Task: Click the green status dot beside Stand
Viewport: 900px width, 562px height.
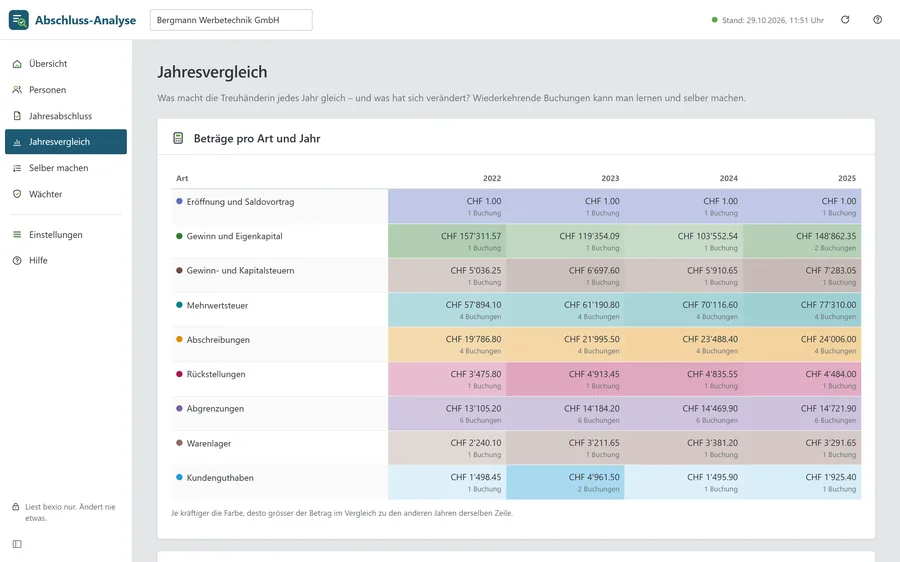Action: pyautogui.click(x=715, y=20)
